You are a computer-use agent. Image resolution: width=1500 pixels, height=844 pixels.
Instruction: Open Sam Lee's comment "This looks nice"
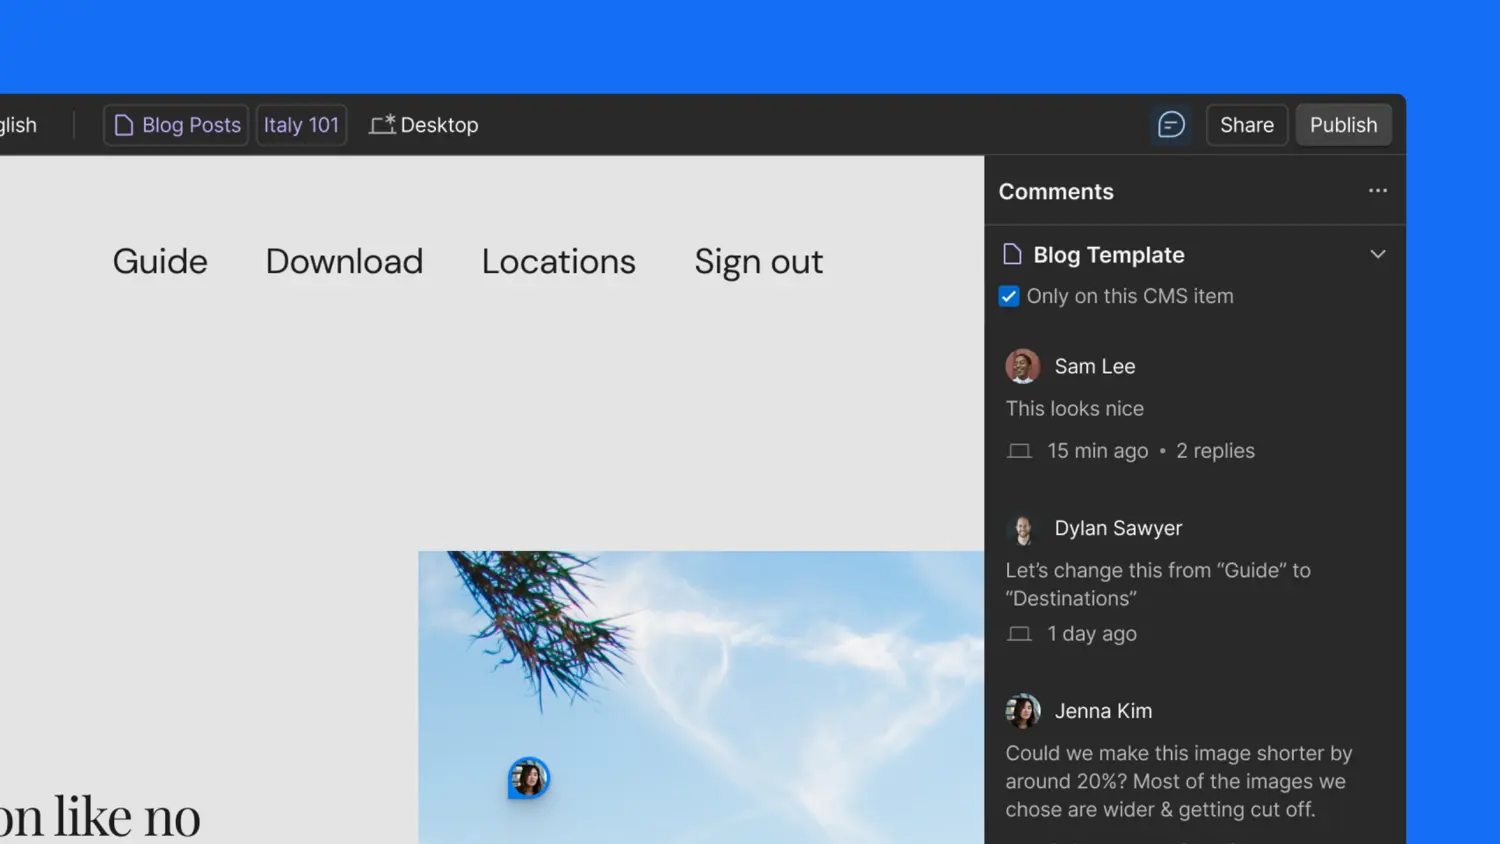click(x=1075, y=408)
